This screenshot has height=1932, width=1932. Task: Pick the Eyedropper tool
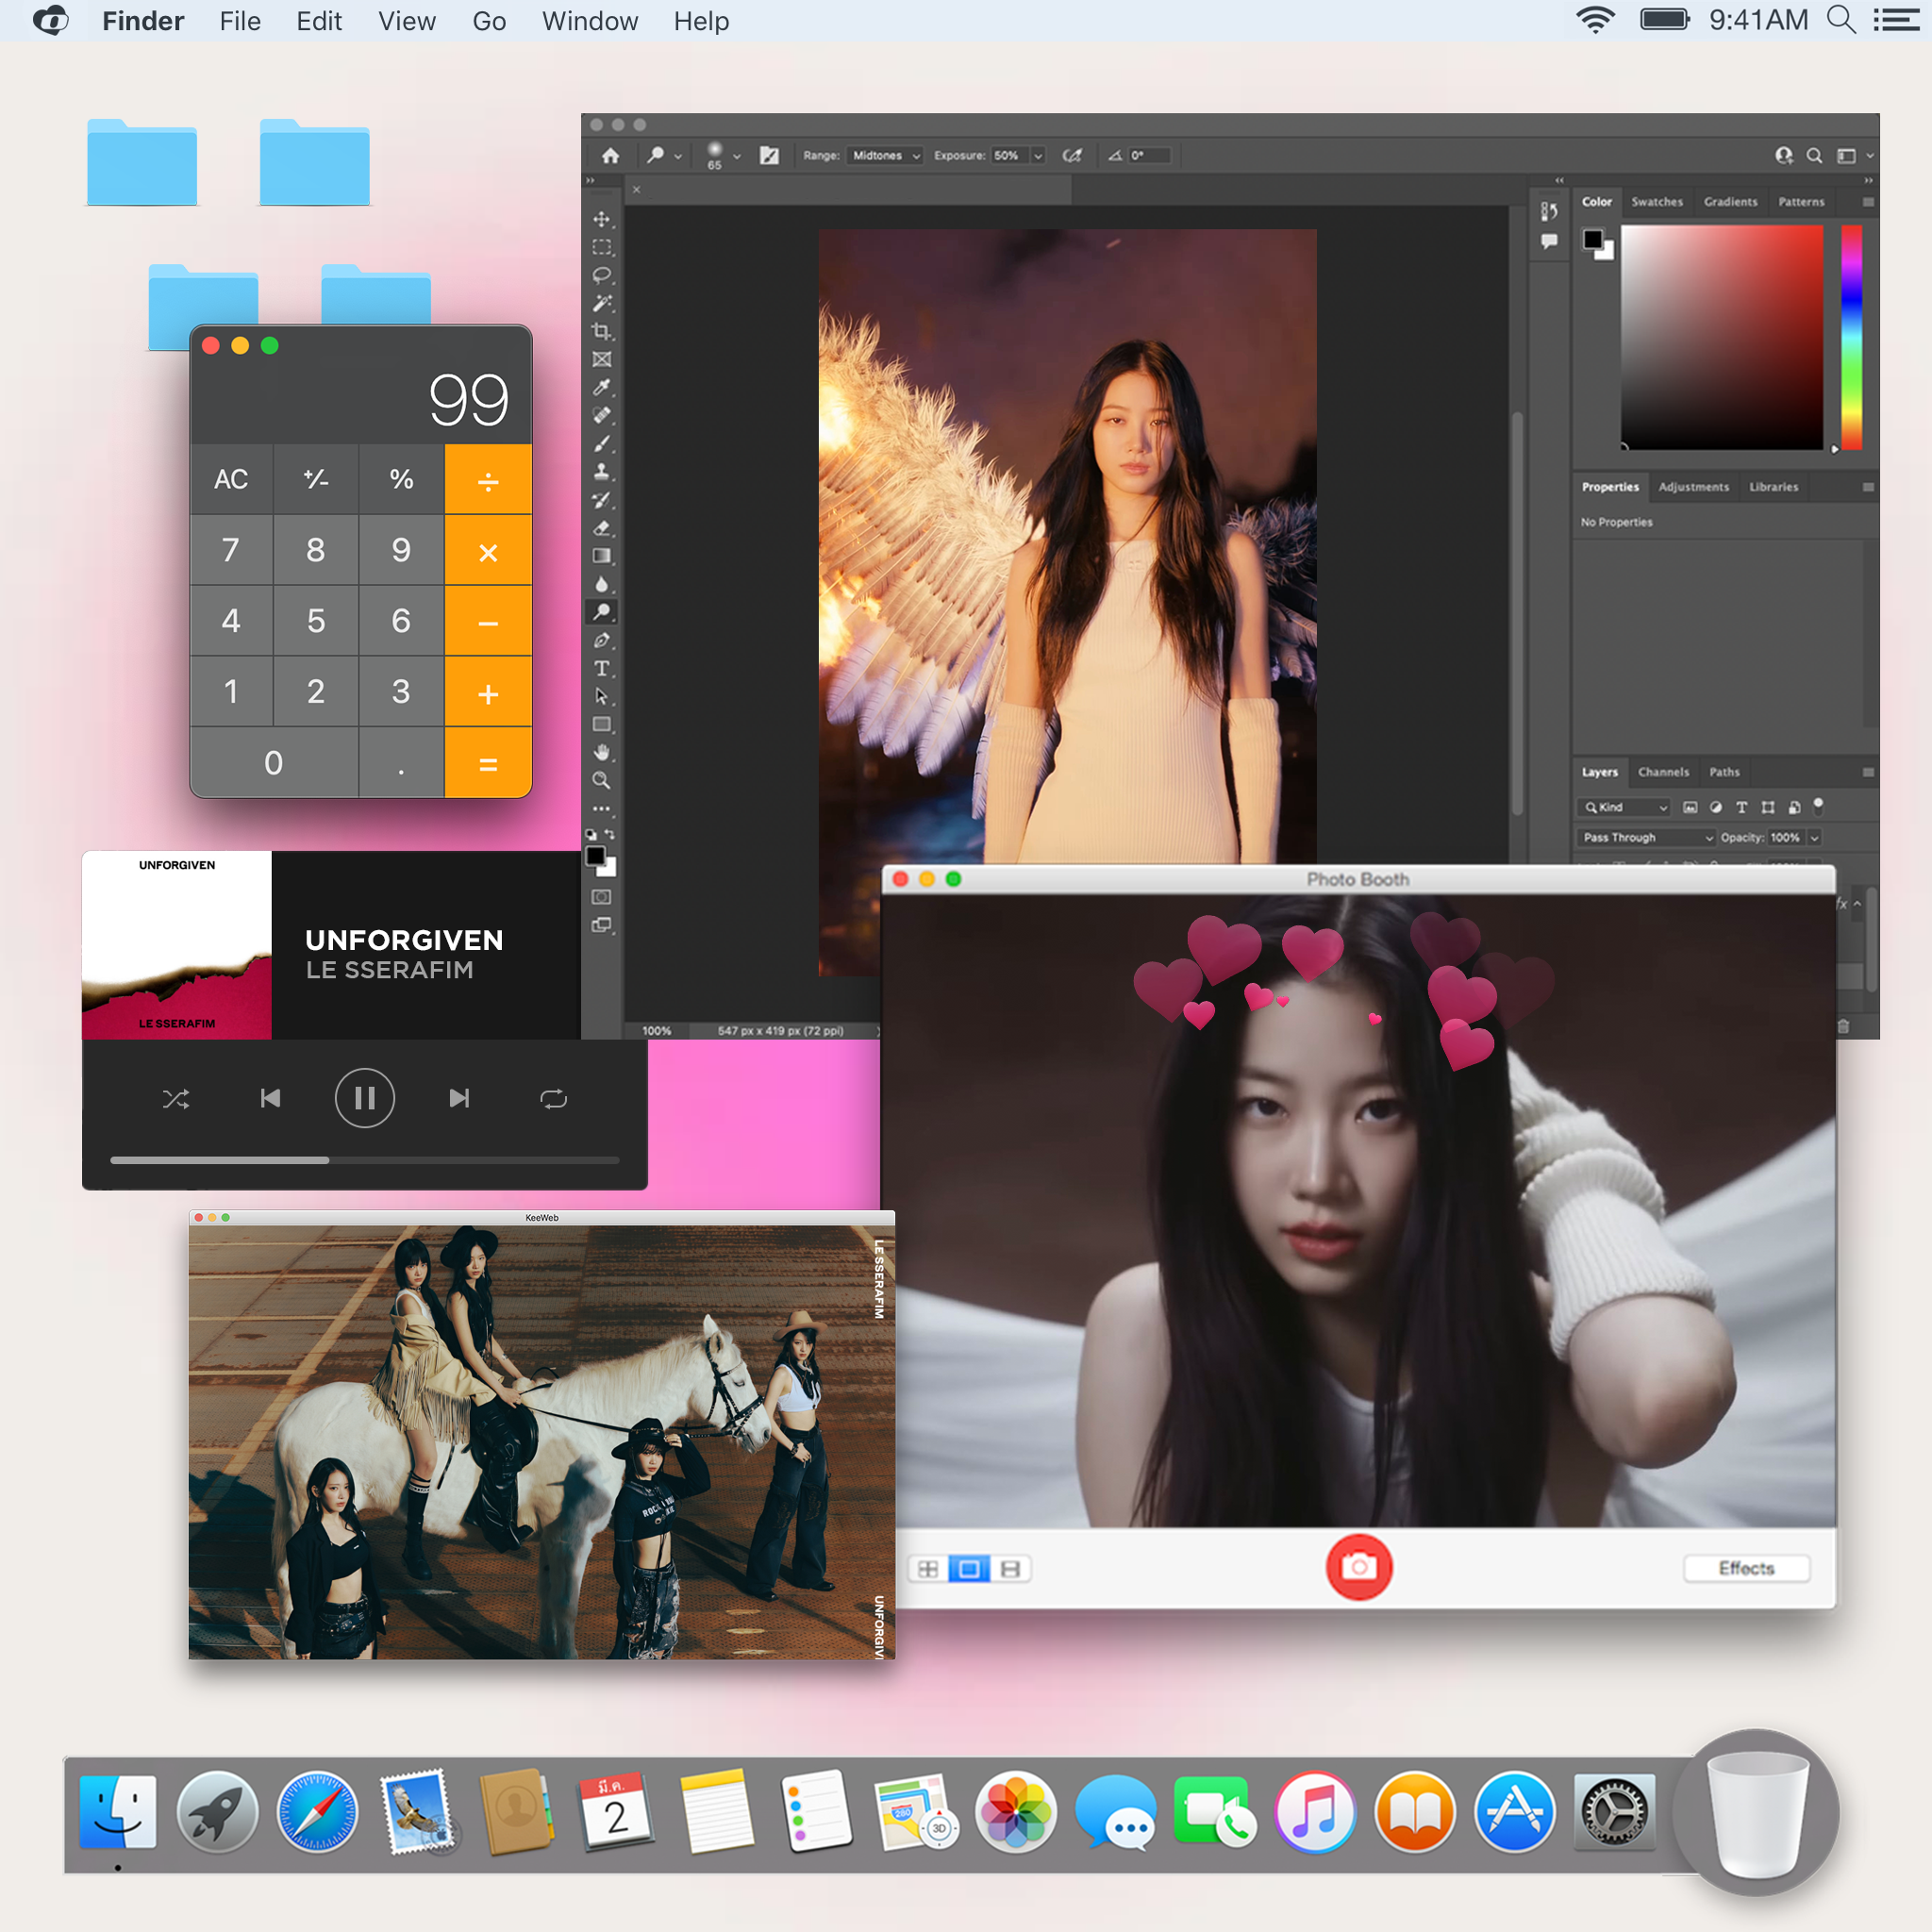point(601,387)
